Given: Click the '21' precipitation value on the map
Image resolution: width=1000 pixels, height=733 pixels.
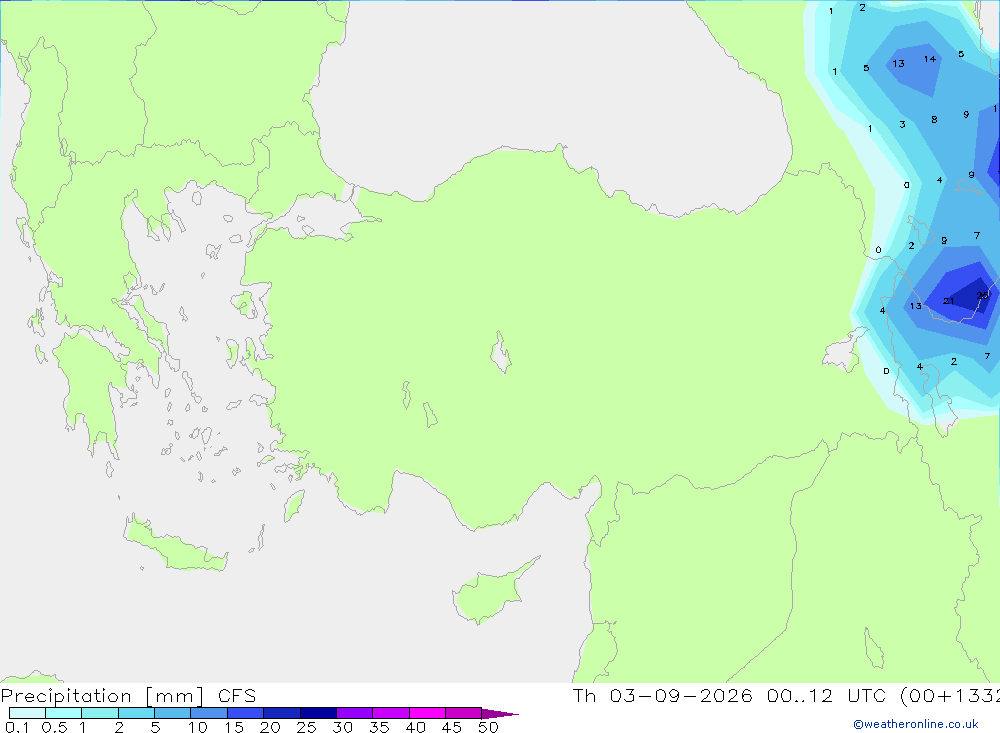Looking at the screenshot, I should pyautogui.click(x=948, y=301).
